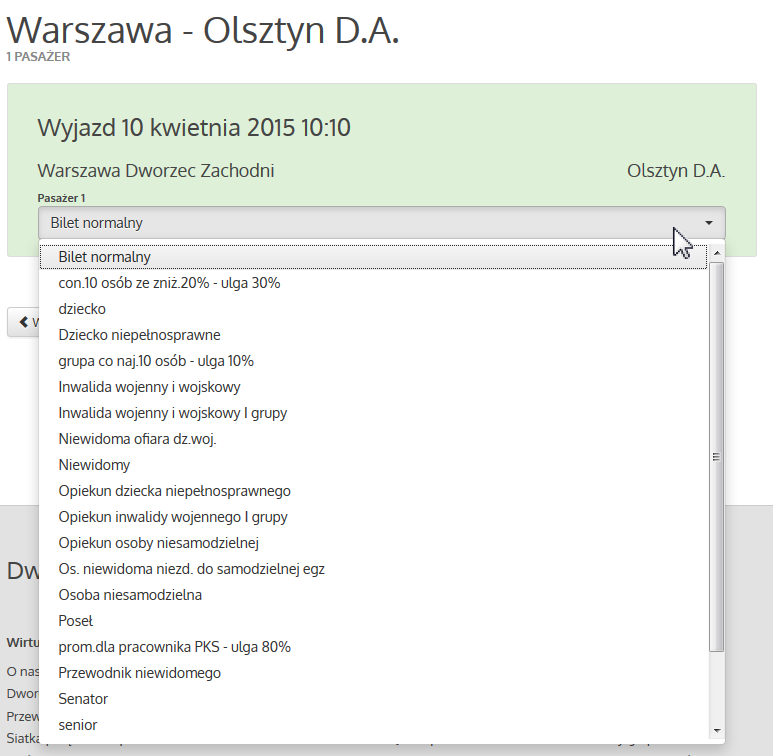
Task: Click the back chevron button
Action: [23, 322]
